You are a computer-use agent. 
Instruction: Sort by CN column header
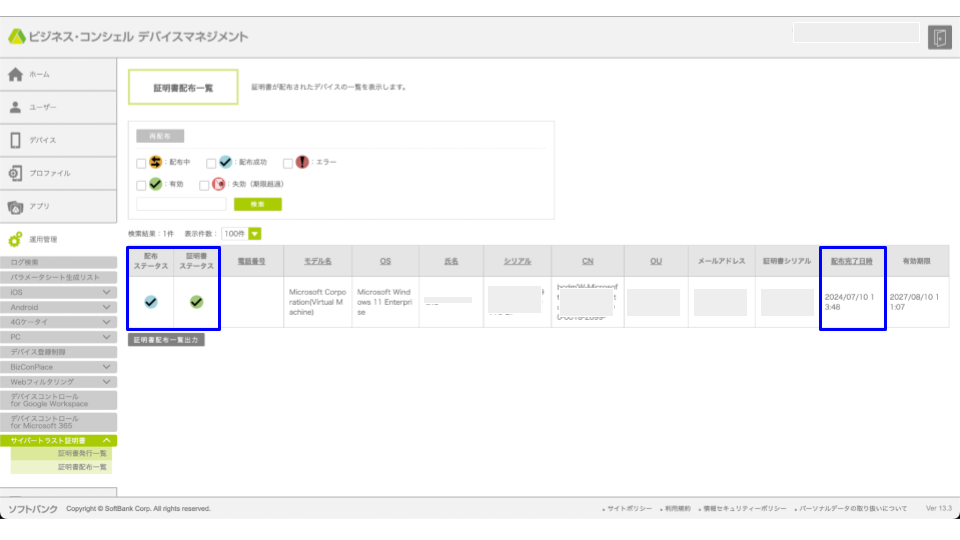click(588, 261)
